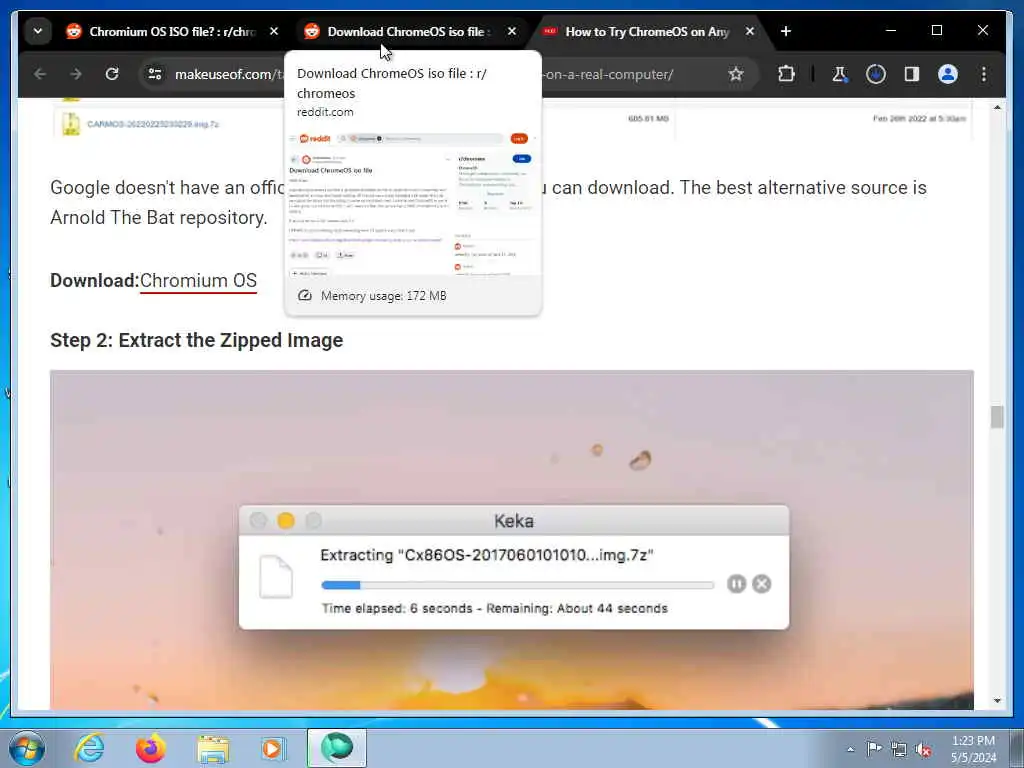Click the Step 2 Extract the Zipped Image heading
Image resolution: width=1024 pixels, height=768 pixels.
click(x=197, y=340)
